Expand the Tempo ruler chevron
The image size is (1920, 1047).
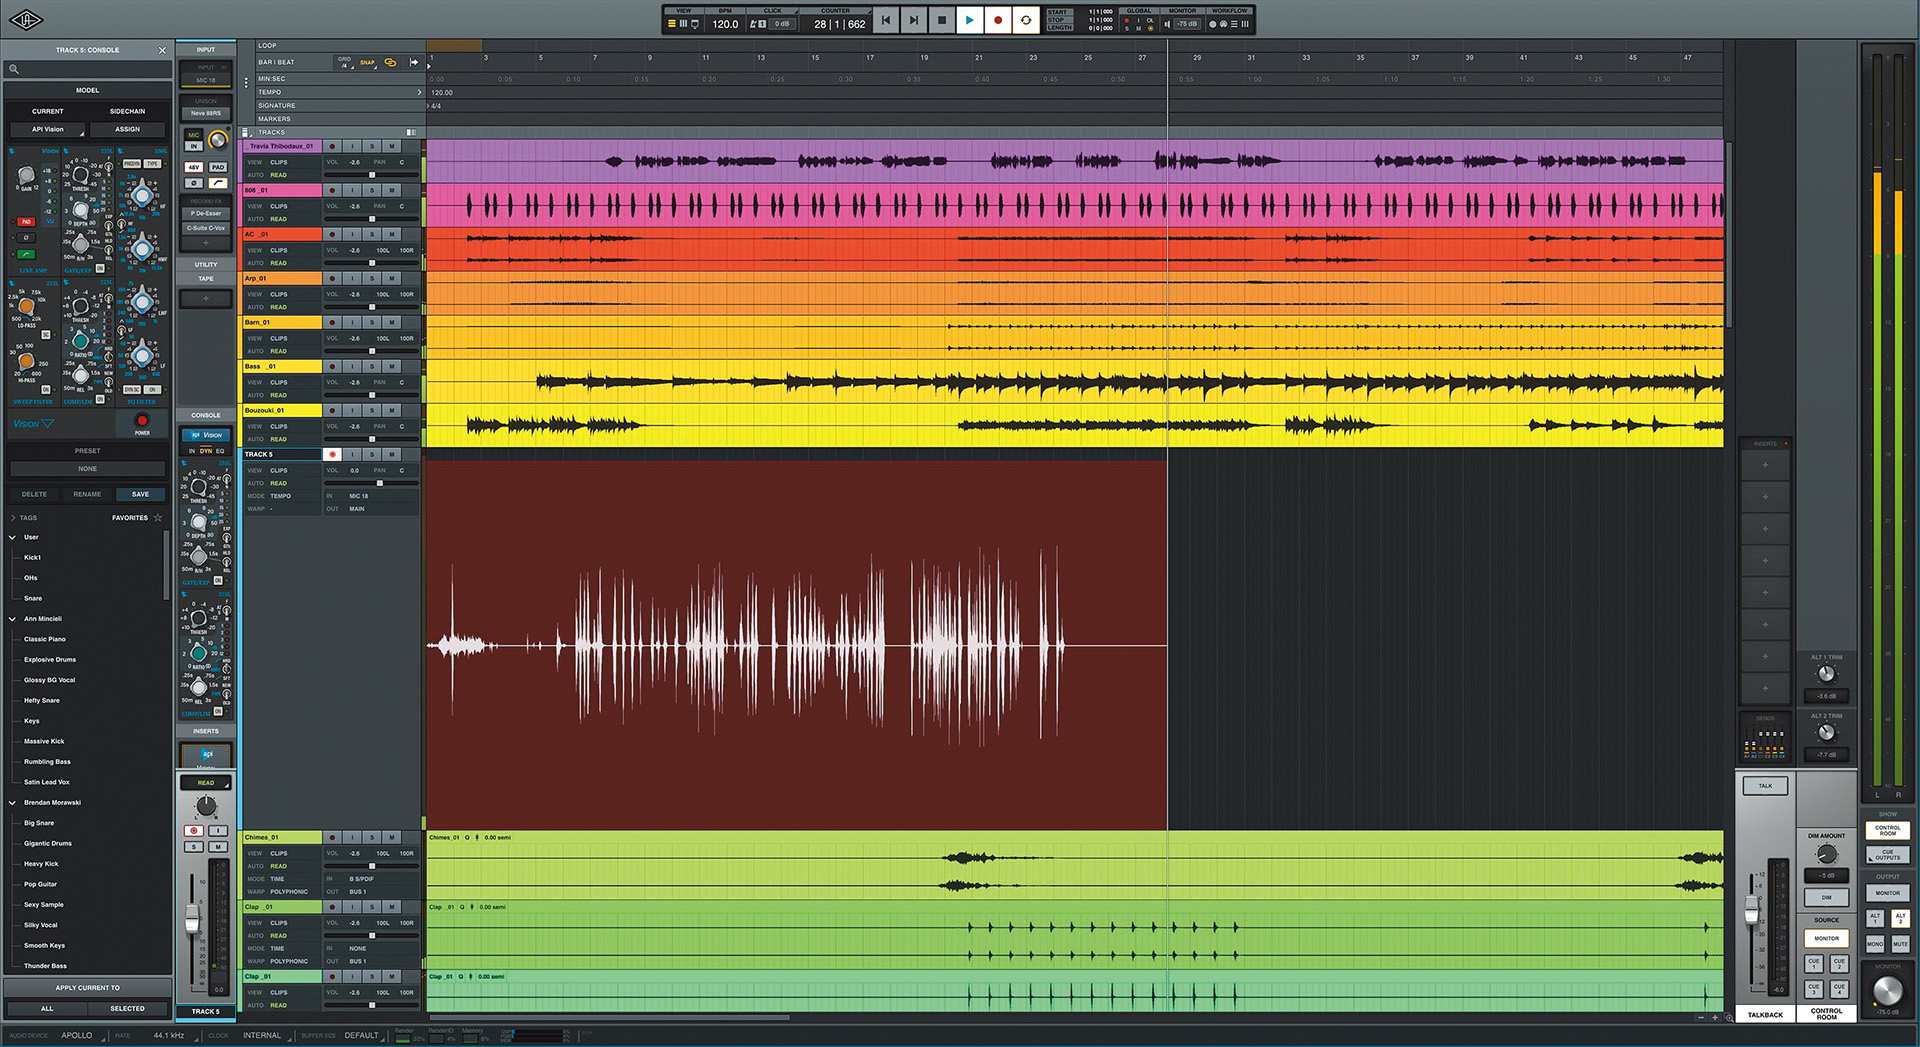click(x=419, y=92)
